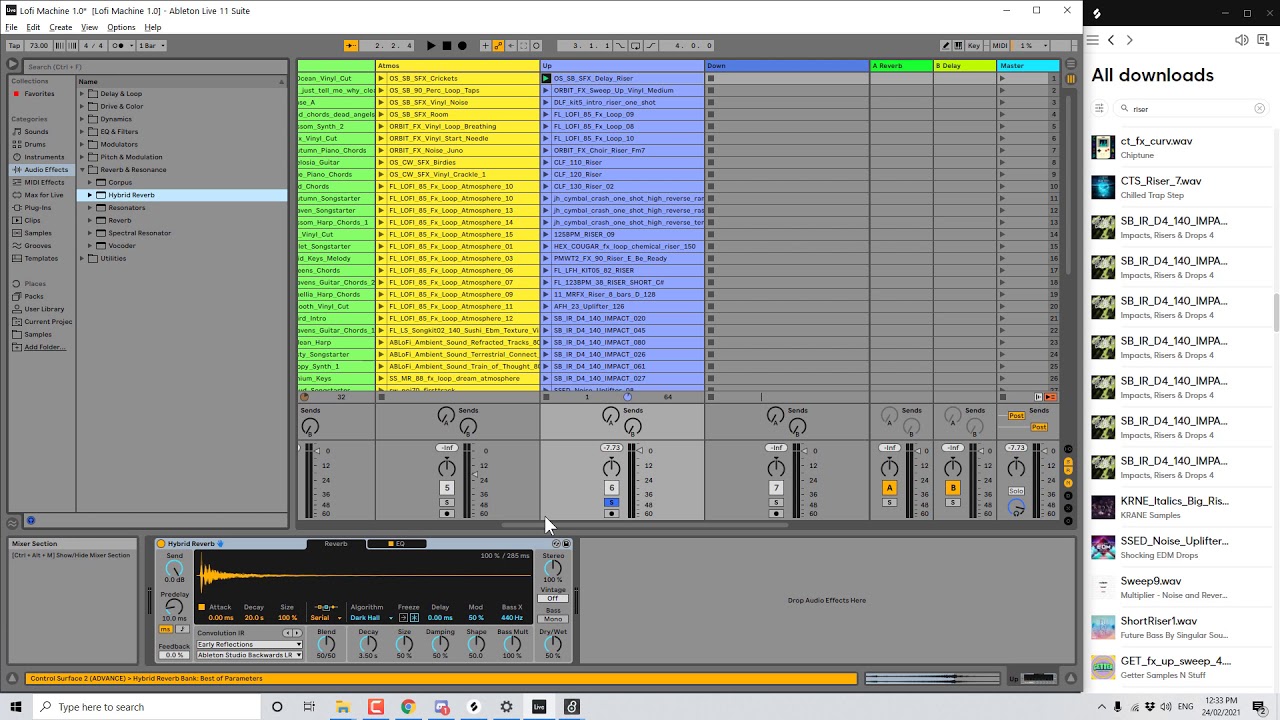
Task: Click the Hybrid Reverb Dry/Wet knob
Action: (x=553, y=646)
